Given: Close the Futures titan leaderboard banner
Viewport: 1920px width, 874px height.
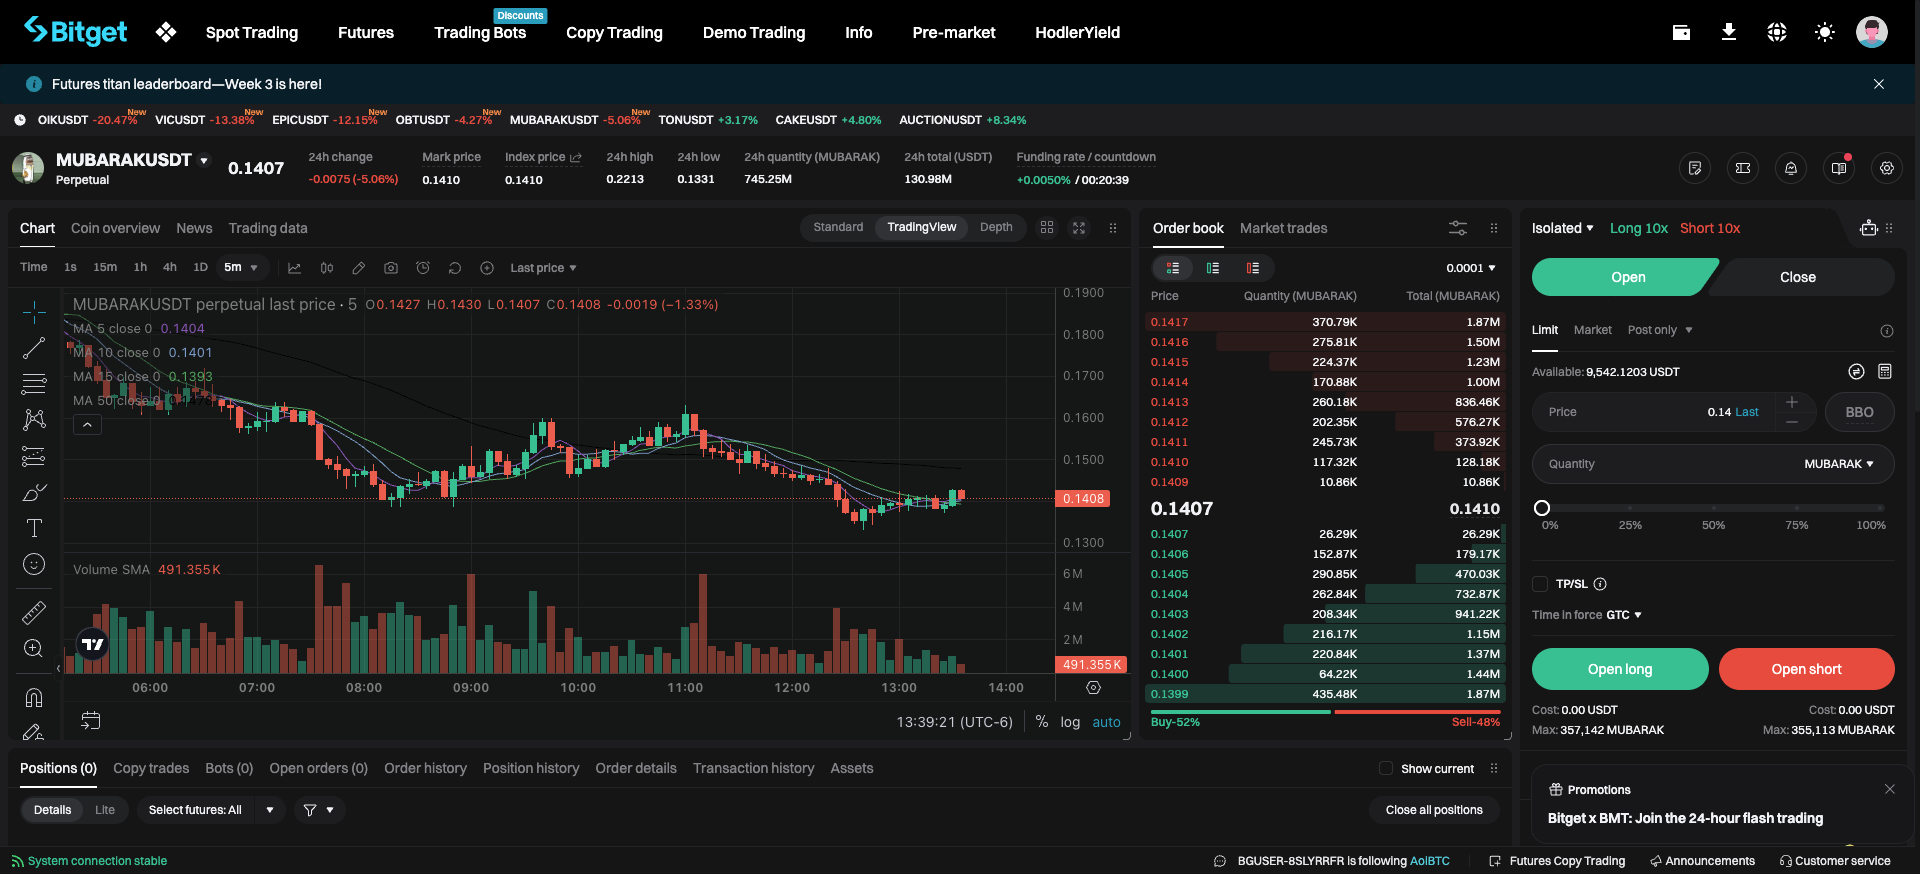Looking at the screenshot, I should [1879, 84].
